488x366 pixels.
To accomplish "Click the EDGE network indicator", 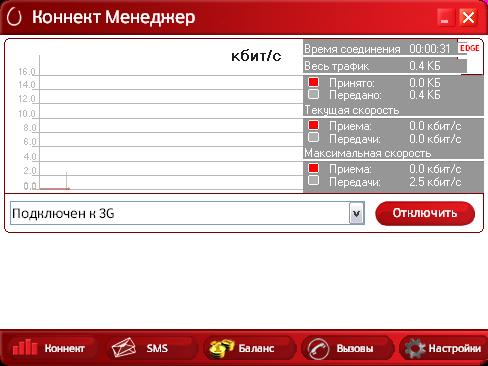I will coord(470,48).
